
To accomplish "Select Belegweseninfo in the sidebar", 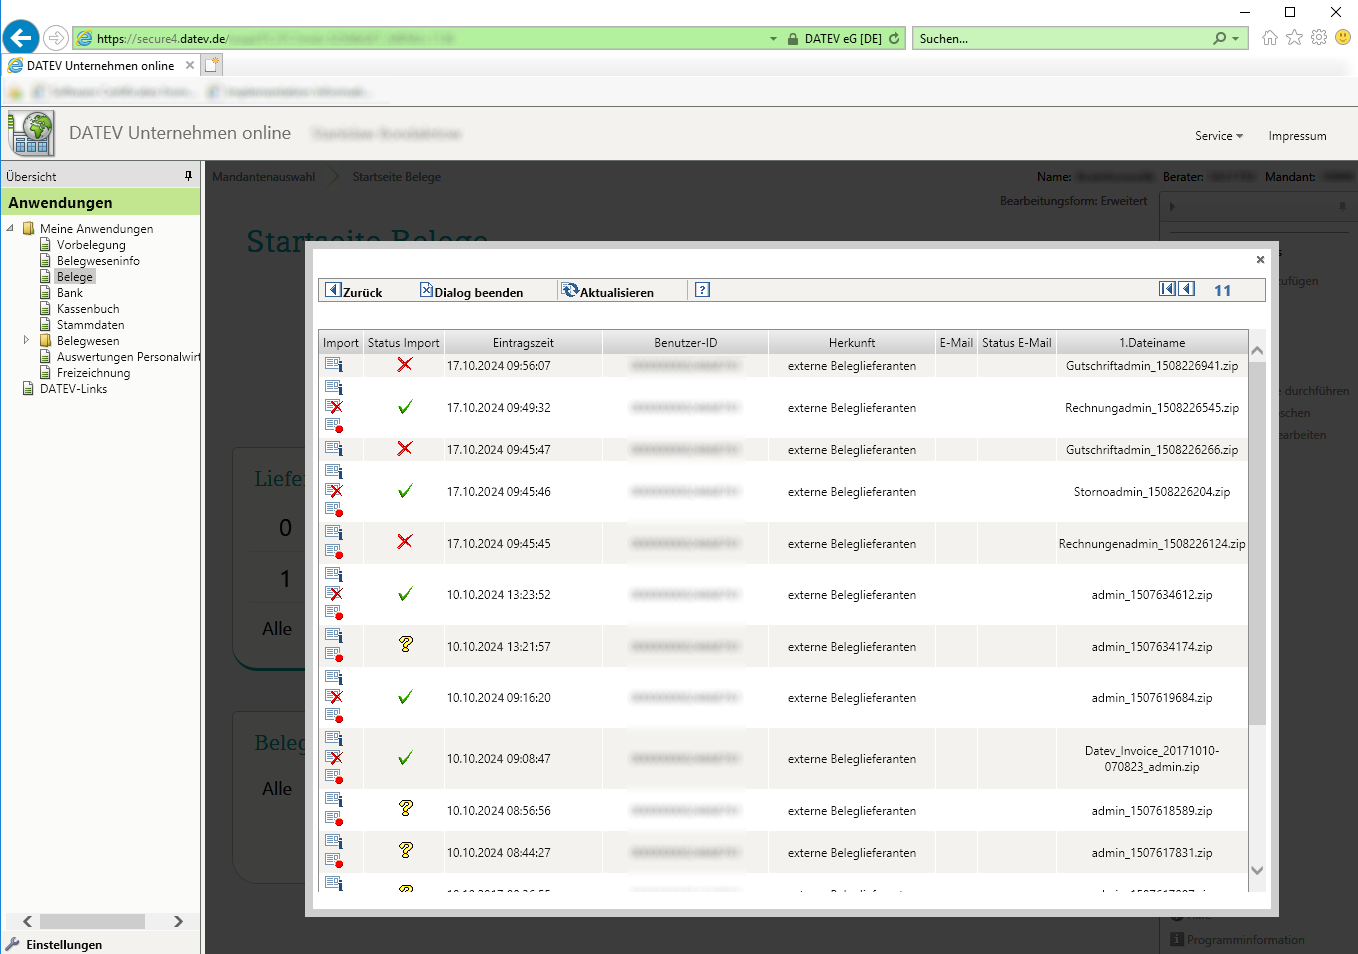I will (x=98, y=261).
